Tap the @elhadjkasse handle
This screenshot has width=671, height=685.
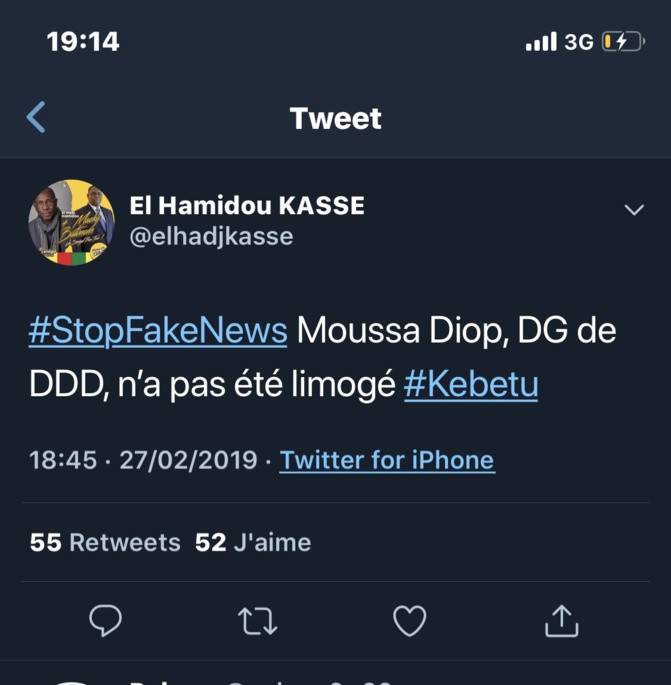pyautogui.click(x=211, y=236)
